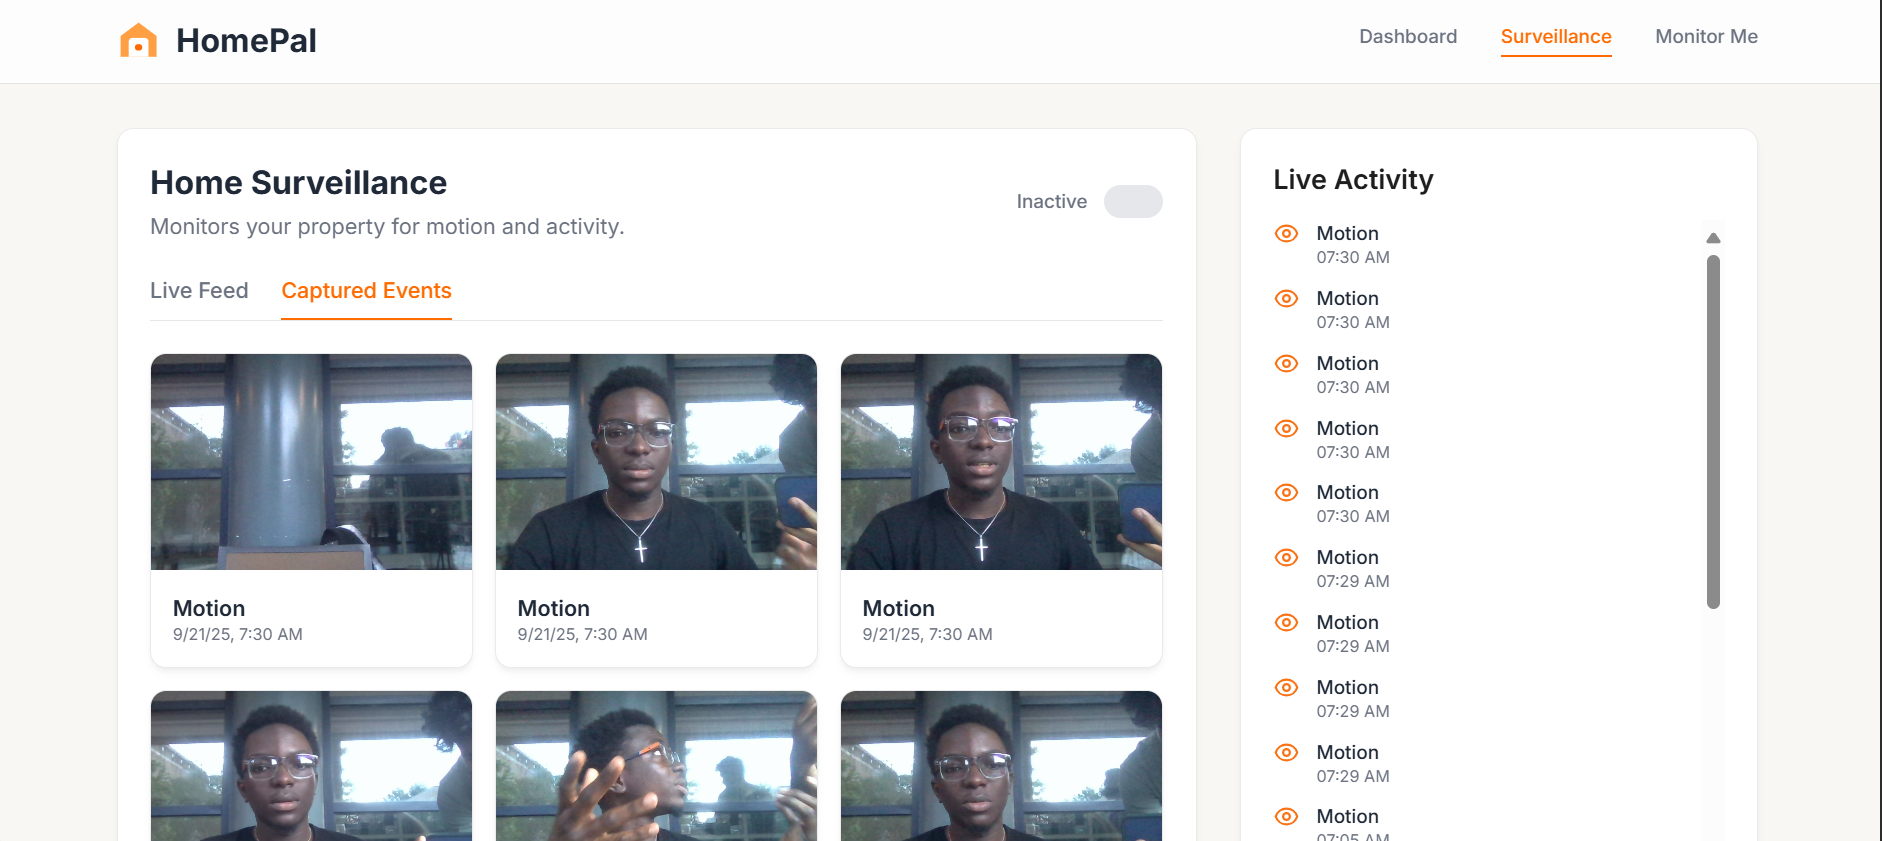1882x841 pixels.
Task: Open the Monitor Me page
Action: pos(1706,36)
